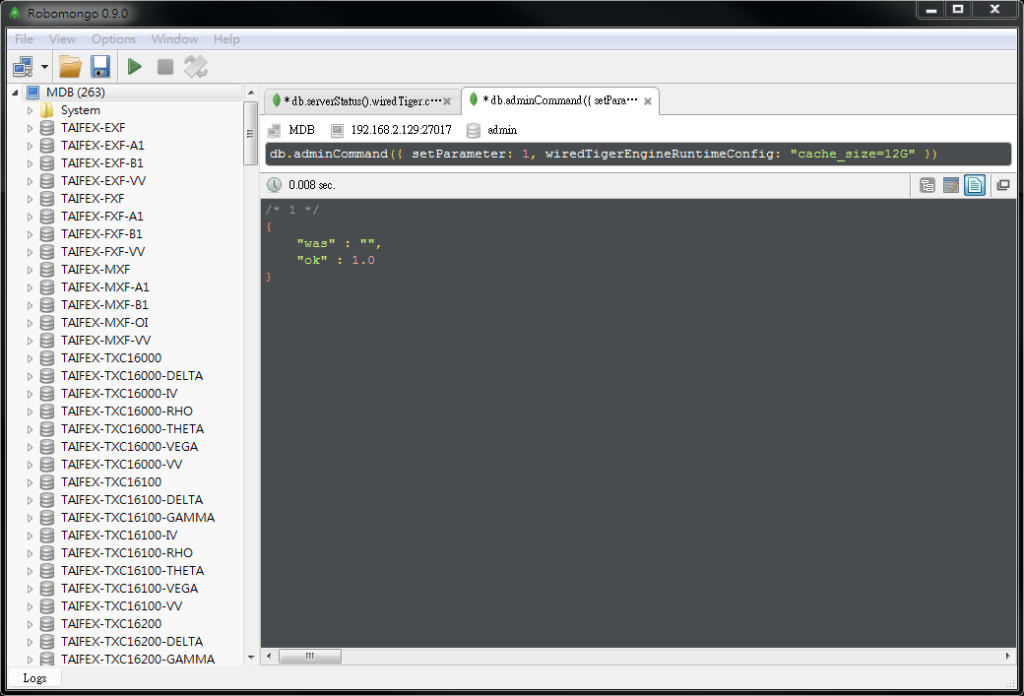
Task: Select the System folder icon
Action: point(47,110)
